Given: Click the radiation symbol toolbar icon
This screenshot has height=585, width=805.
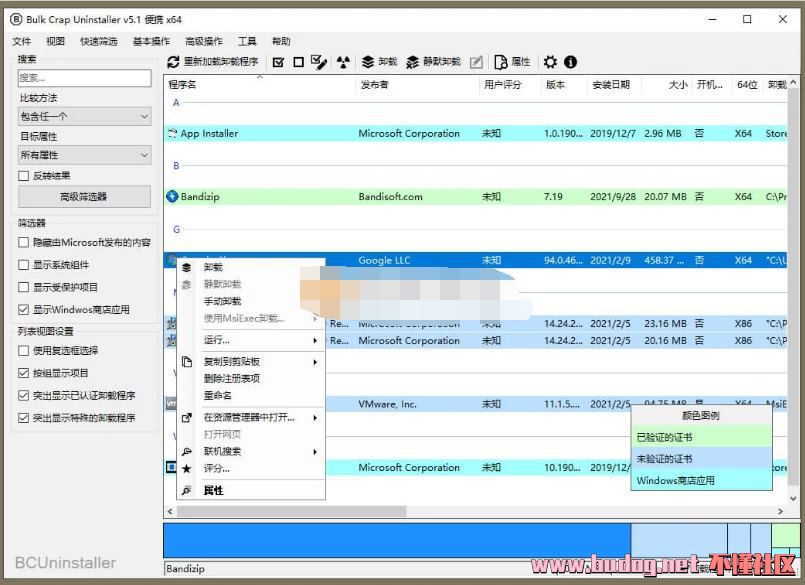Looking at the screenshot, I should (343, 62).
